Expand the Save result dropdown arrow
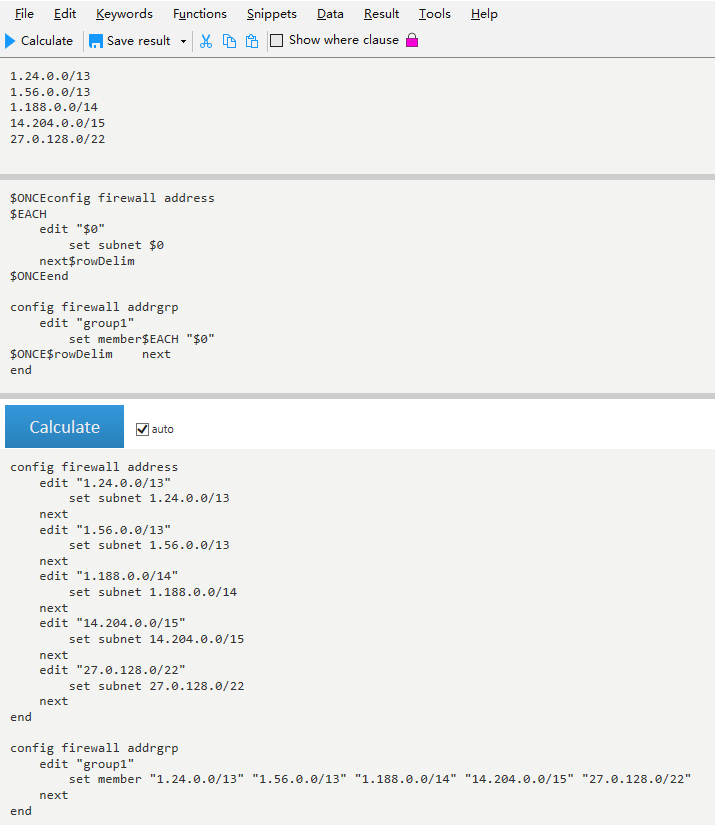715x825 pixels. 183,41
